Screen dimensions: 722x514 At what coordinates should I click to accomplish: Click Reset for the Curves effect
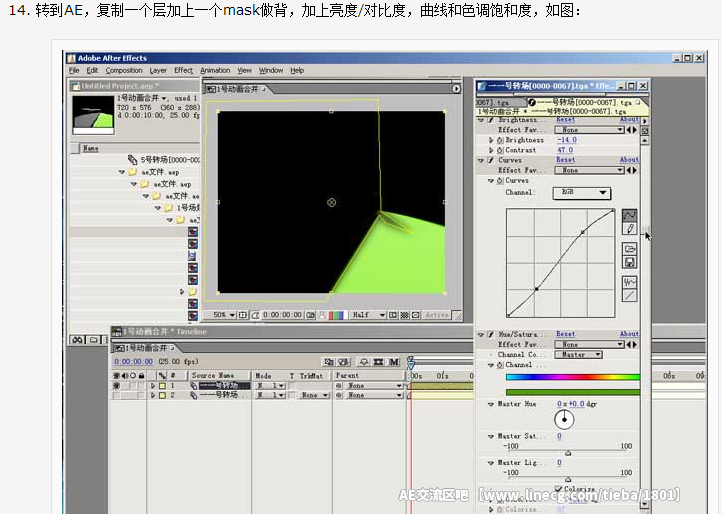coord(565,160)
